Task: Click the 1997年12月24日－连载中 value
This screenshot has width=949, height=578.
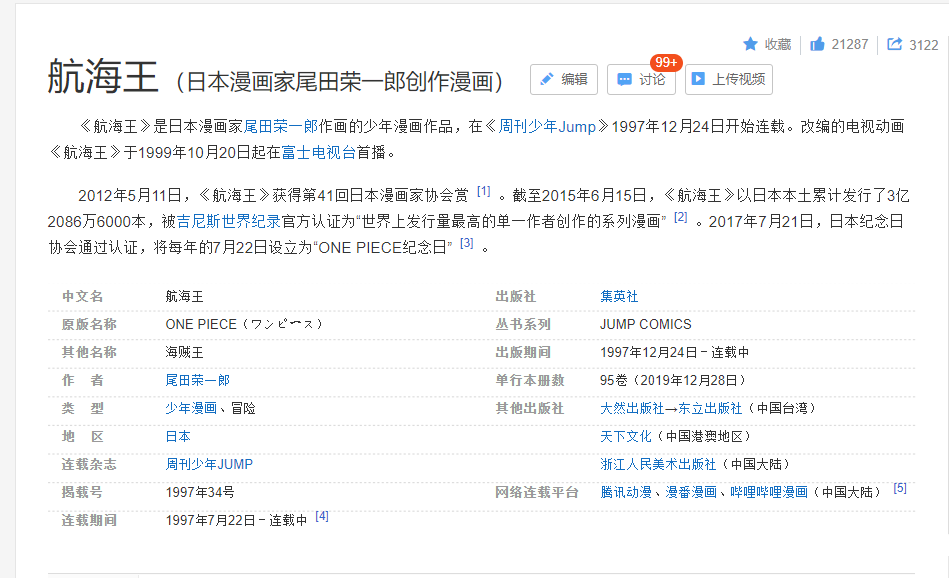Action: point(674,352)
